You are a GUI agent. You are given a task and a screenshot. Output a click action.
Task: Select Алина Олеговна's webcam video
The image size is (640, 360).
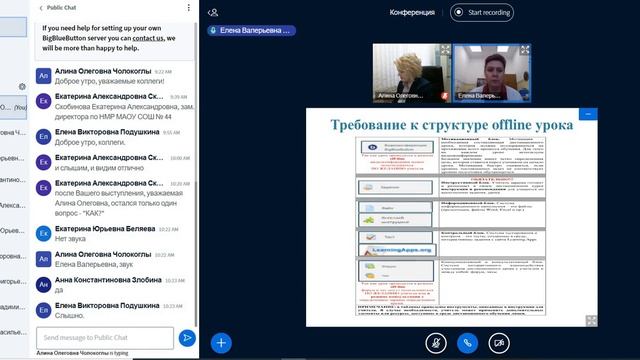click(412, 73)
